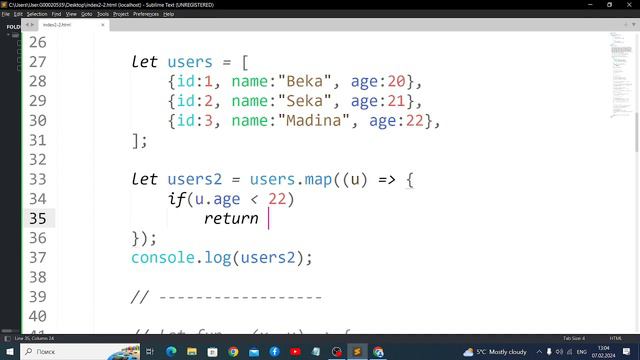Viewport: 640px width, 360px height.
Task: Open Tab Size: 4 indentation selector
Action: [574, 338]
